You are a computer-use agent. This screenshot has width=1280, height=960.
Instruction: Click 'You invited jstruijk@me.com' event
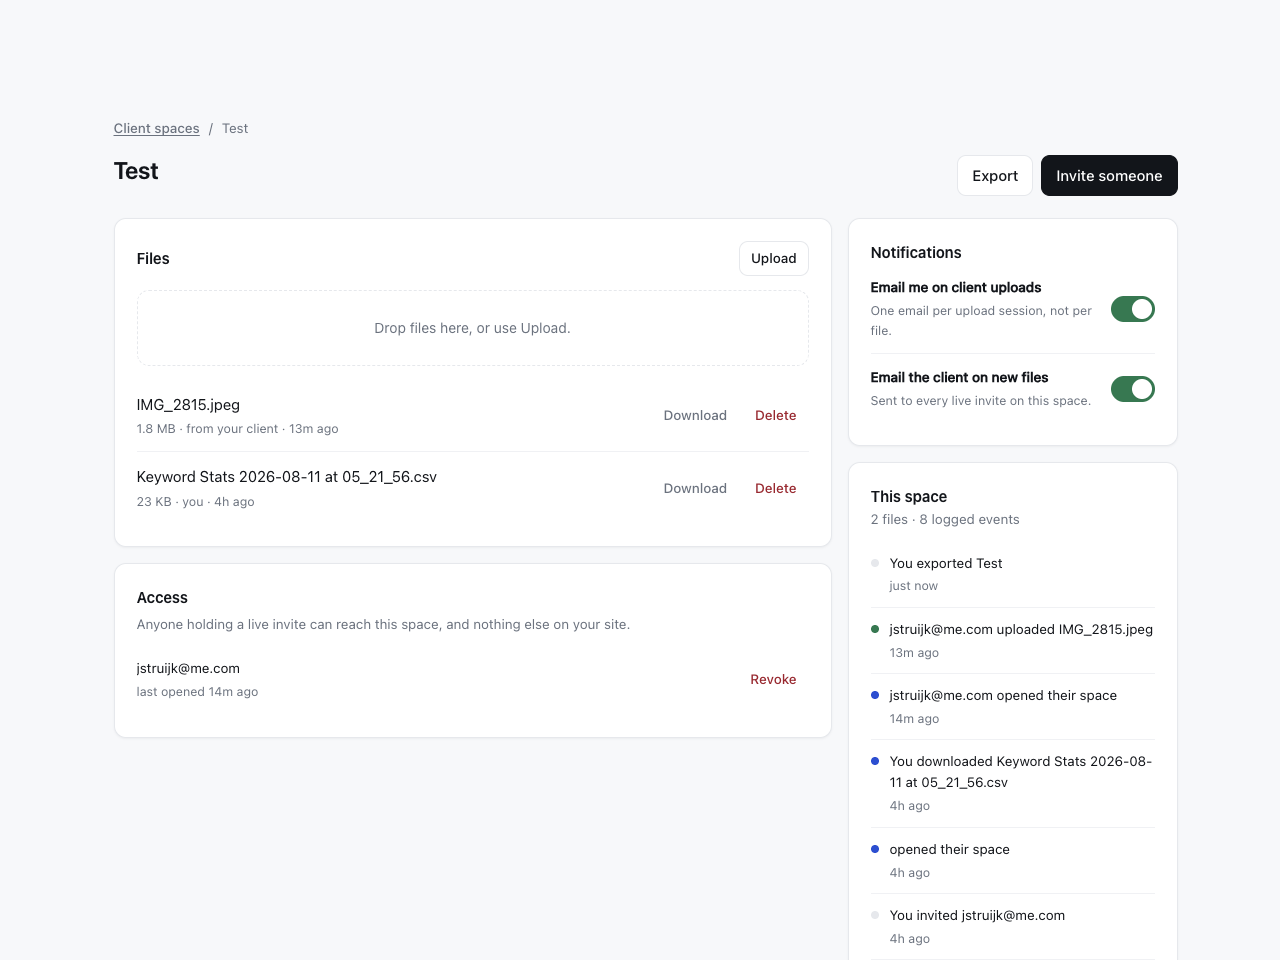(x=977, y=915)
